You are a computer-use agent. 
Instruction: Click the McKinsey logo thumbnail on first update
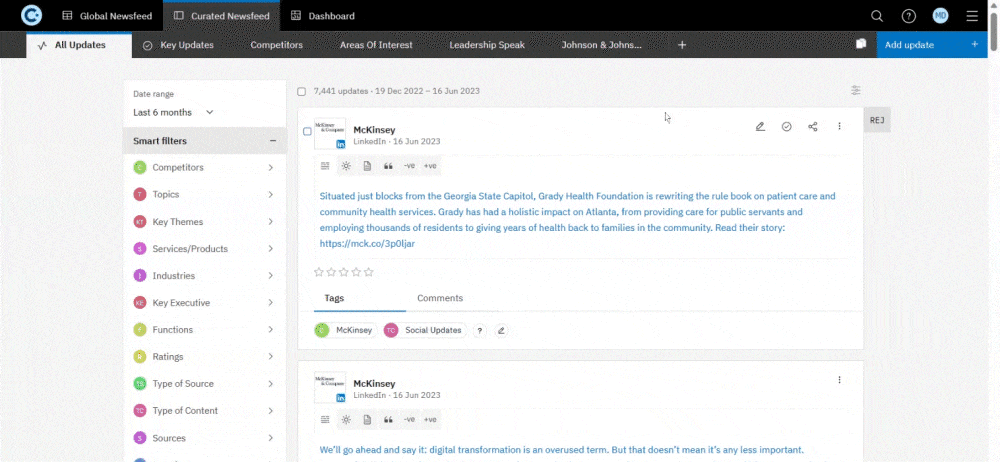pyautogui.click(x=330, y=133)
